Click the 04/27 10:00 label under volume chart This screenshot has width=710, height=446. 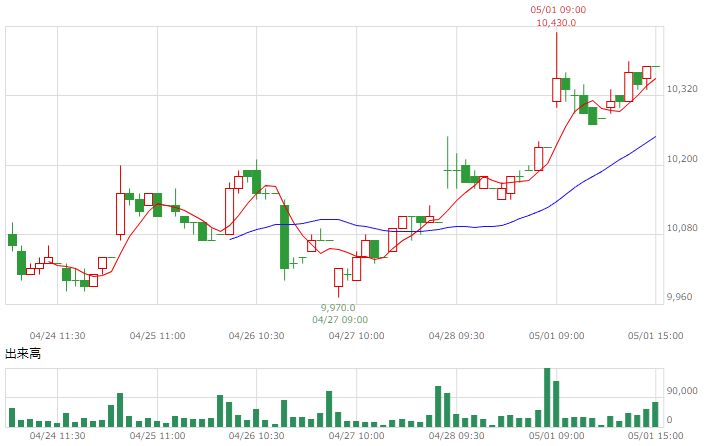(356, 436)
